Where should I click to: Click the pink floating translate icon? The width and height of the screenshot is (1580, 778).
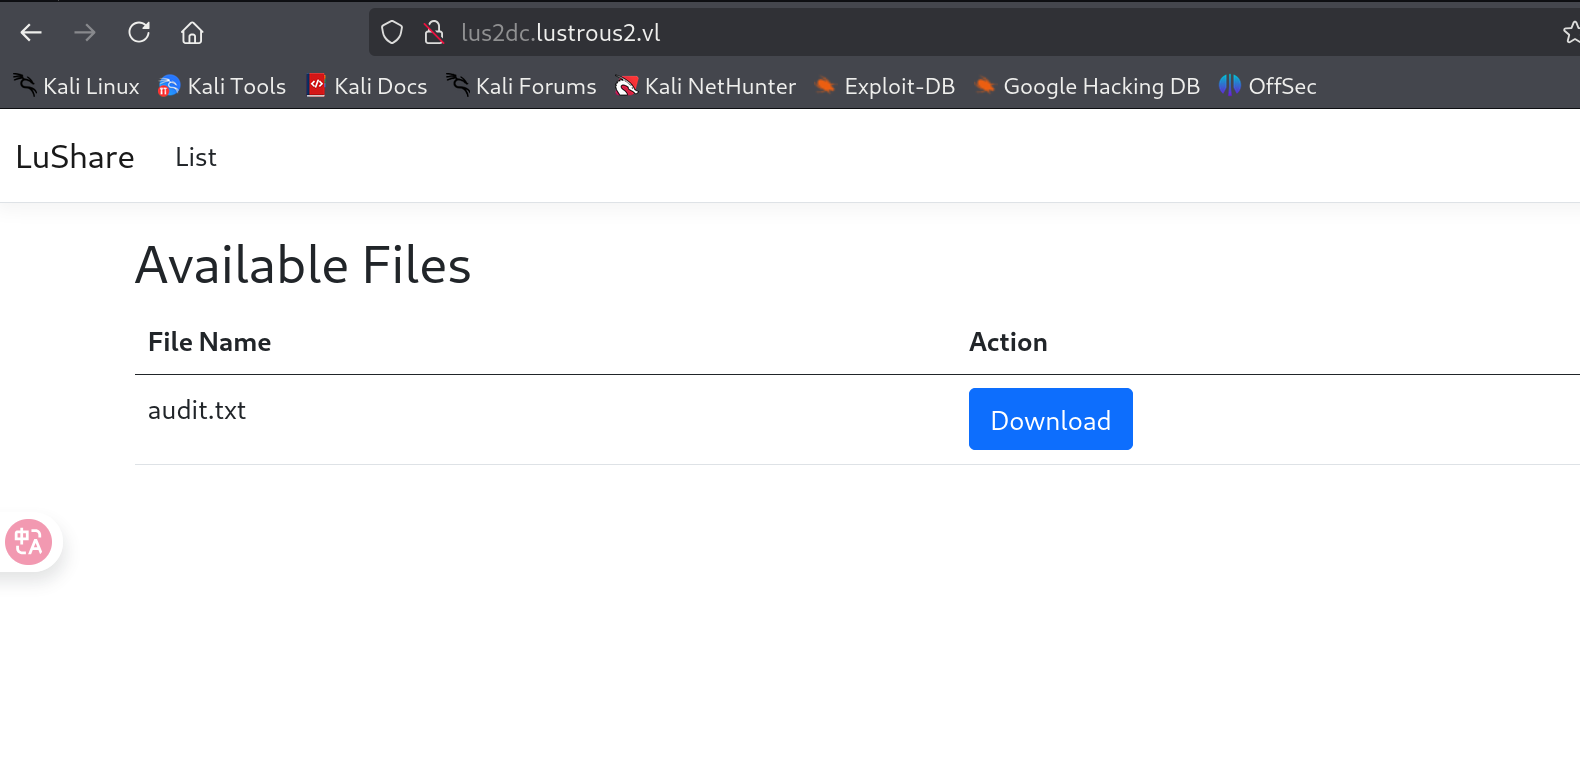(28, 542)
